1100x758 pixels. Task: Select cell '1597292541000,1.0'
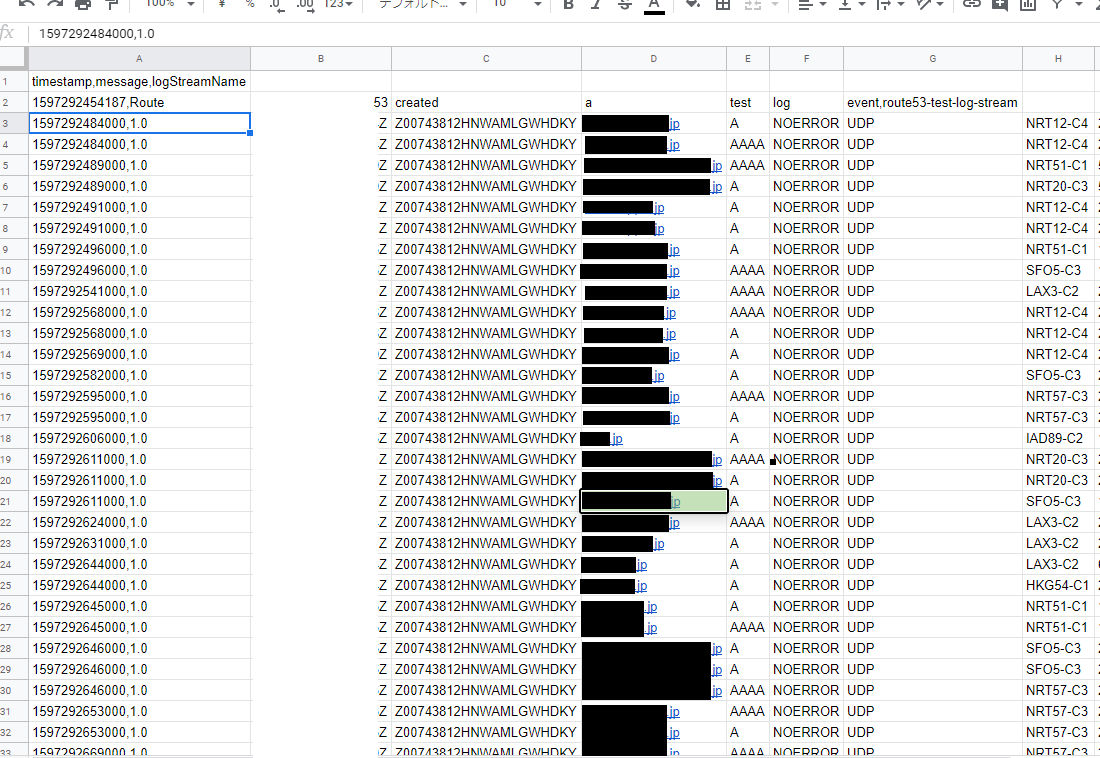[139, 291]
